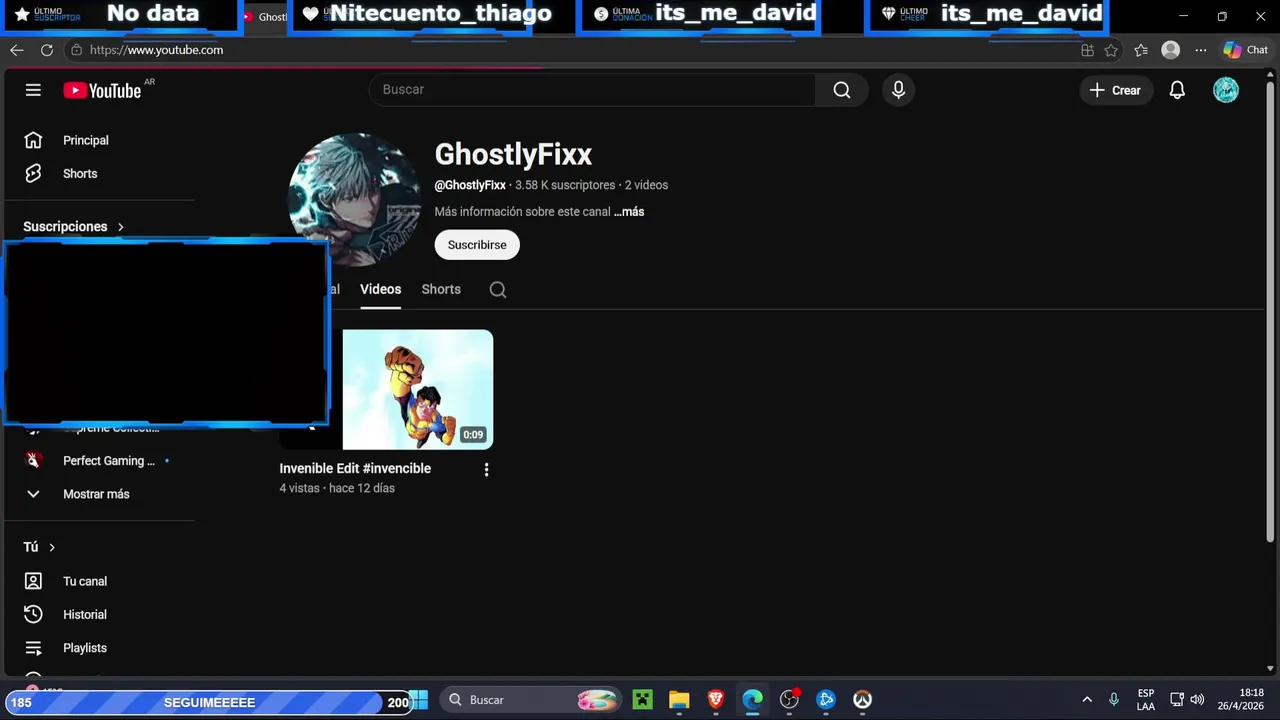
Task: Expand the Suscripciones section chevron
Action: pos(120,227)
